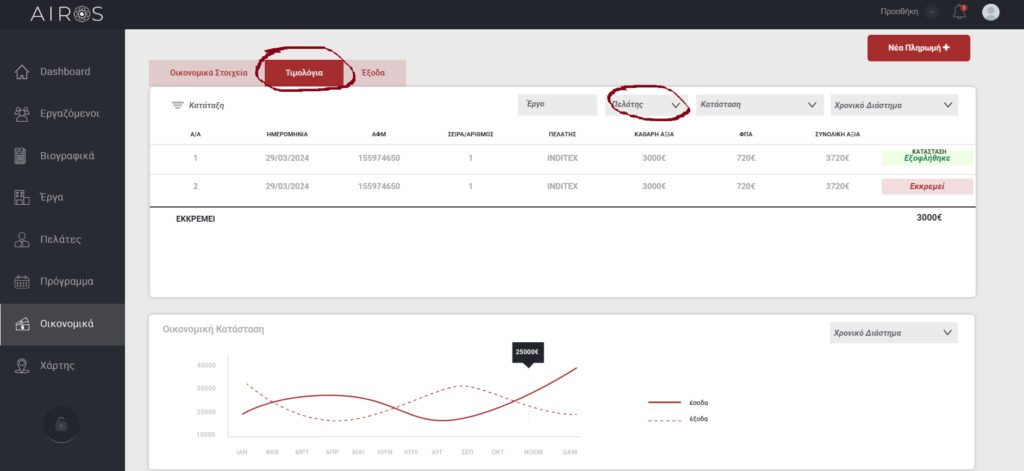
Task: Open the Κατάσταση filter dropdown
Action: click(x=759, y=104)
